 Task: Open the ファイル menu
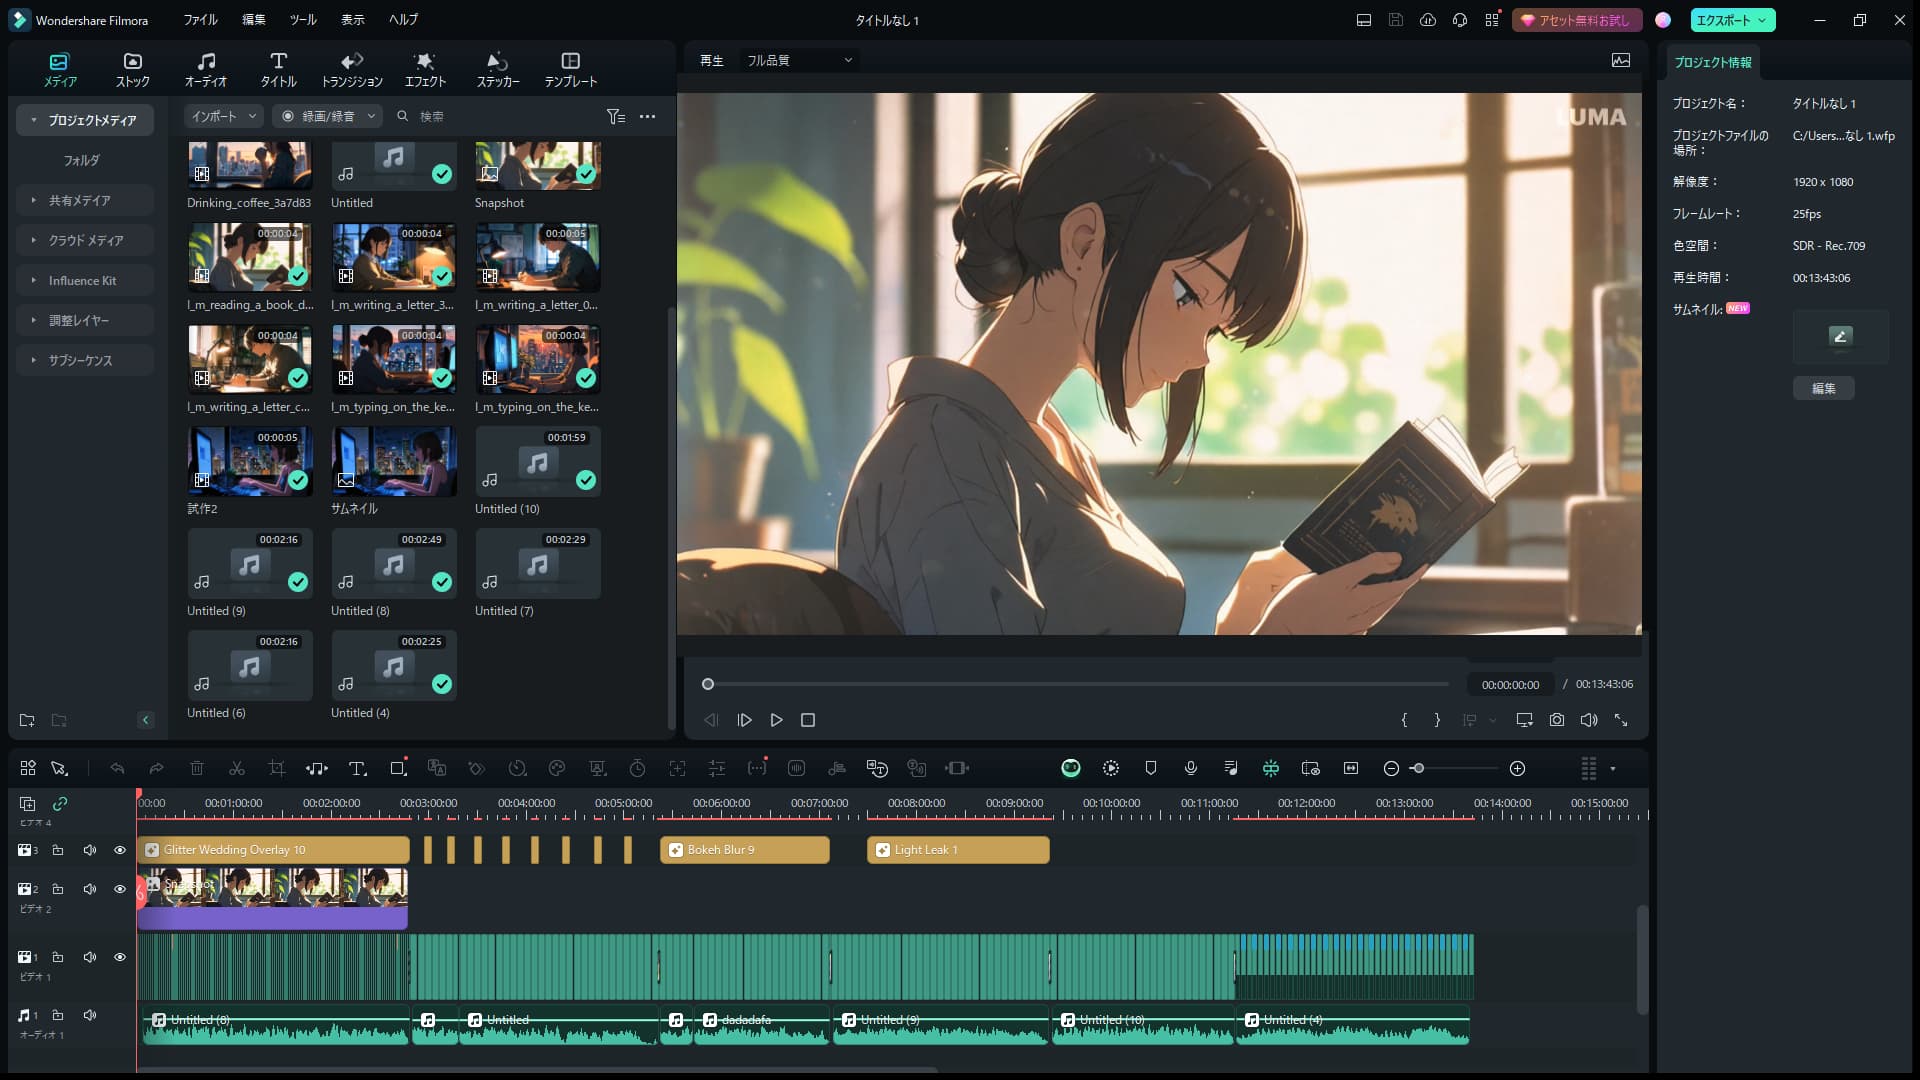point(200,19)
